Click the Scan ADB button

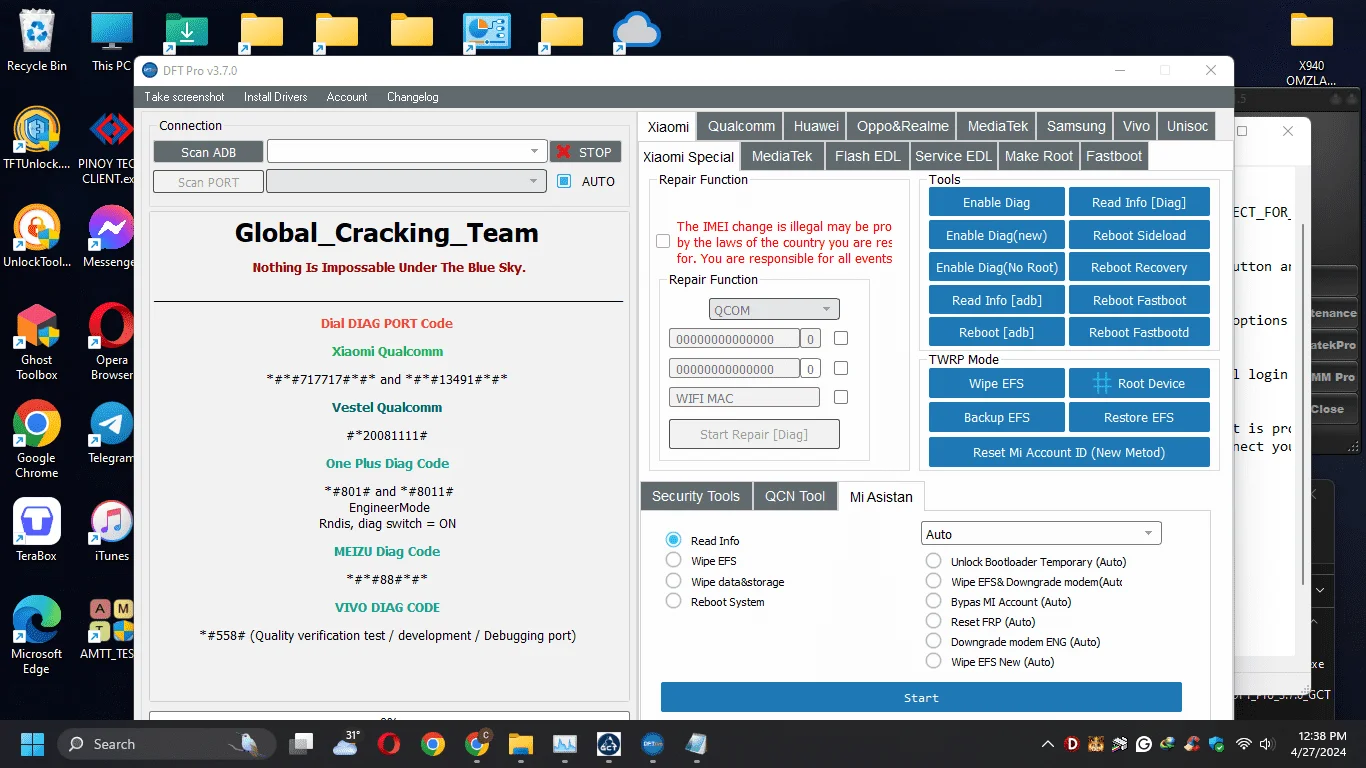tap(208, 152)
